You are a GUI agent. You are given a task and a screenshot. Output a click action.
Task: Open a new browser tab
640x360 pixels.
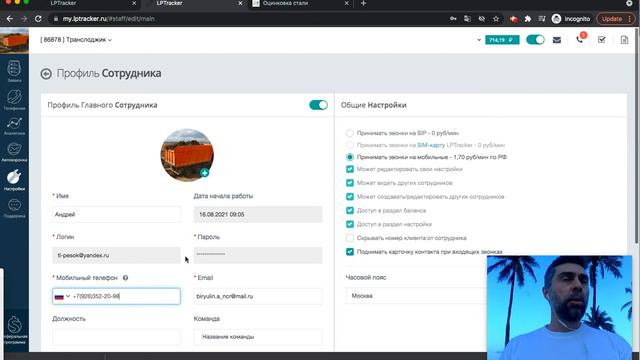click(x=363, y=4)
